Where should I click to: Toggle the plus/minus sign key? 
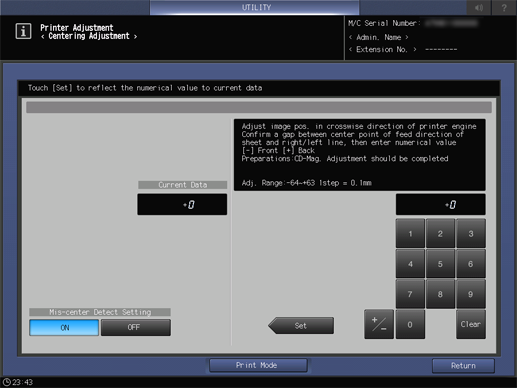click(379, 324)
